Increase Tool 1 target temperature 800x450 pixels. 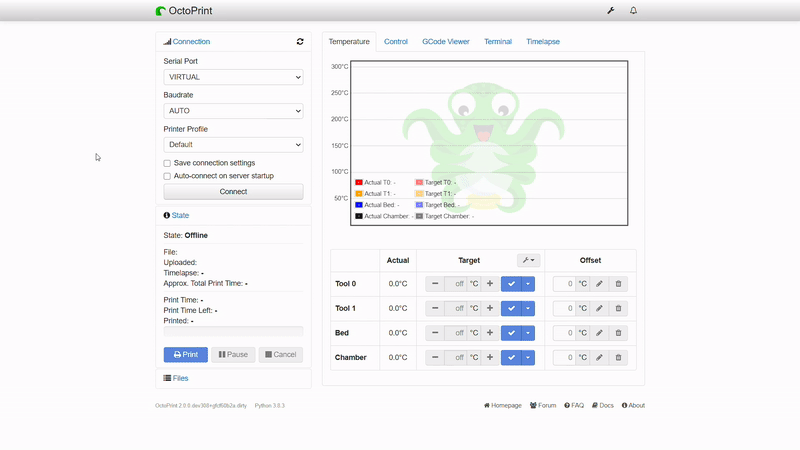click(490, 308)
